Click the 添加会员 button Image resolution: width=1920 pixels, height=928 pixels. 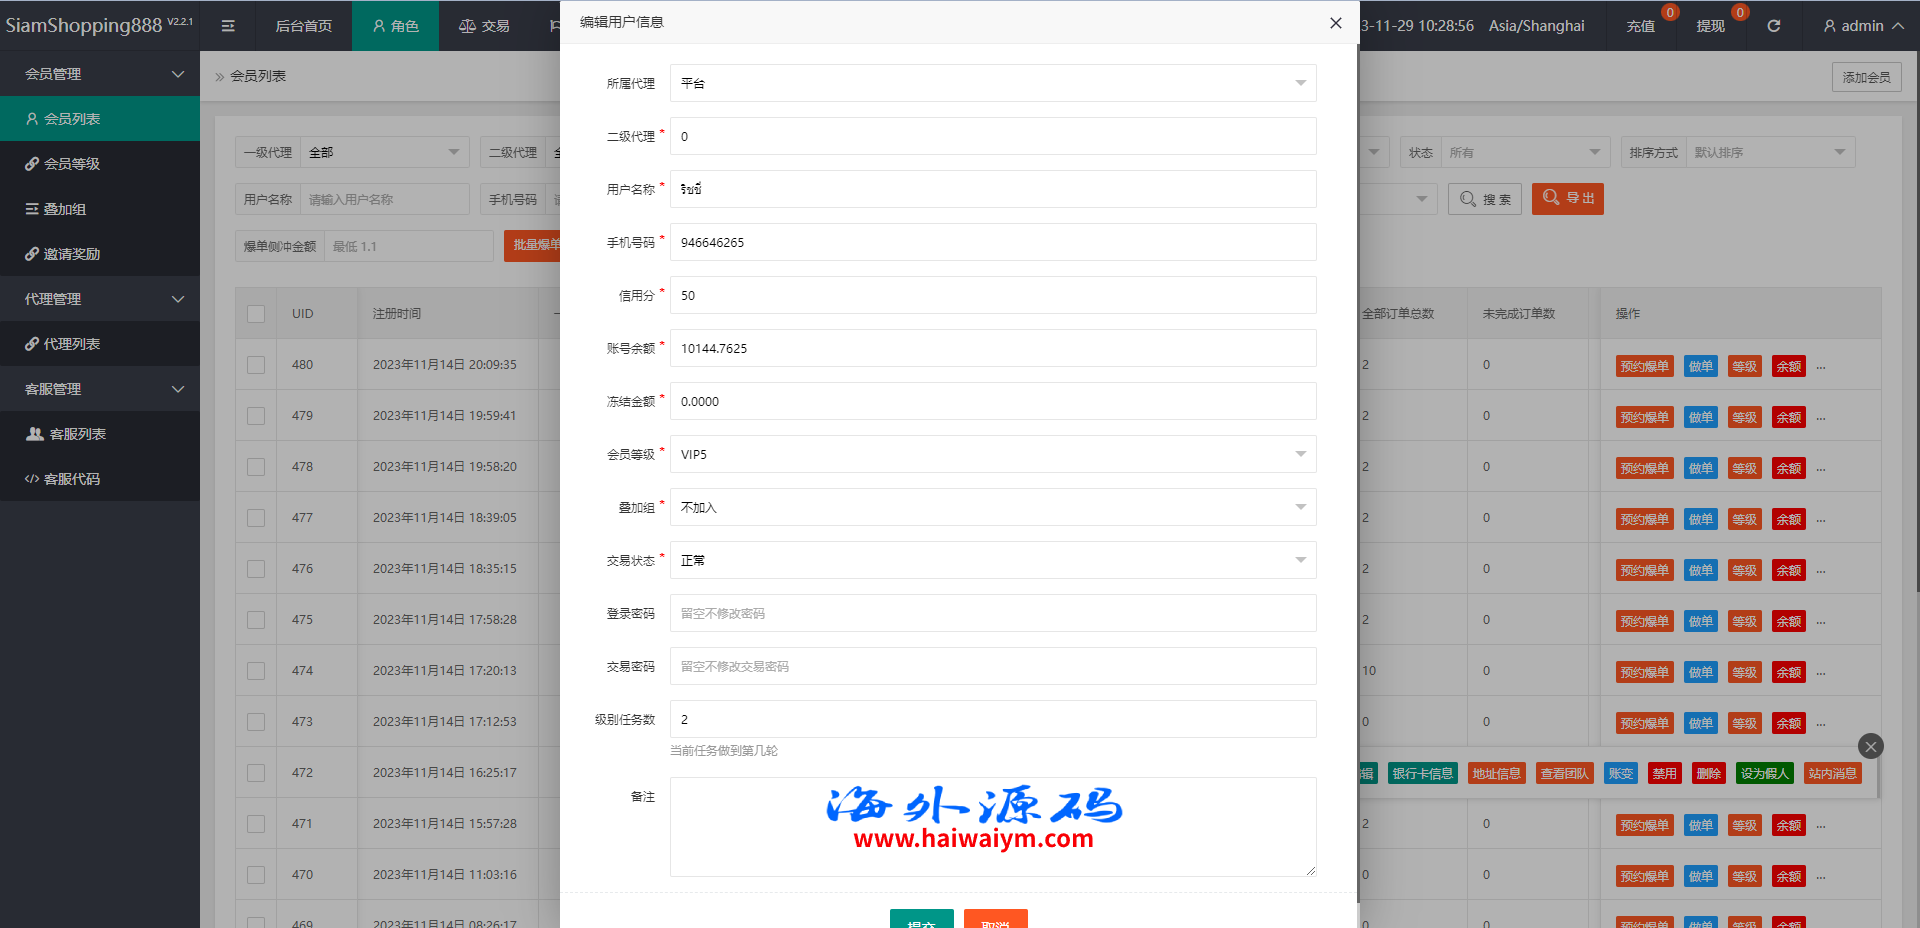(x=1867, y=77)
